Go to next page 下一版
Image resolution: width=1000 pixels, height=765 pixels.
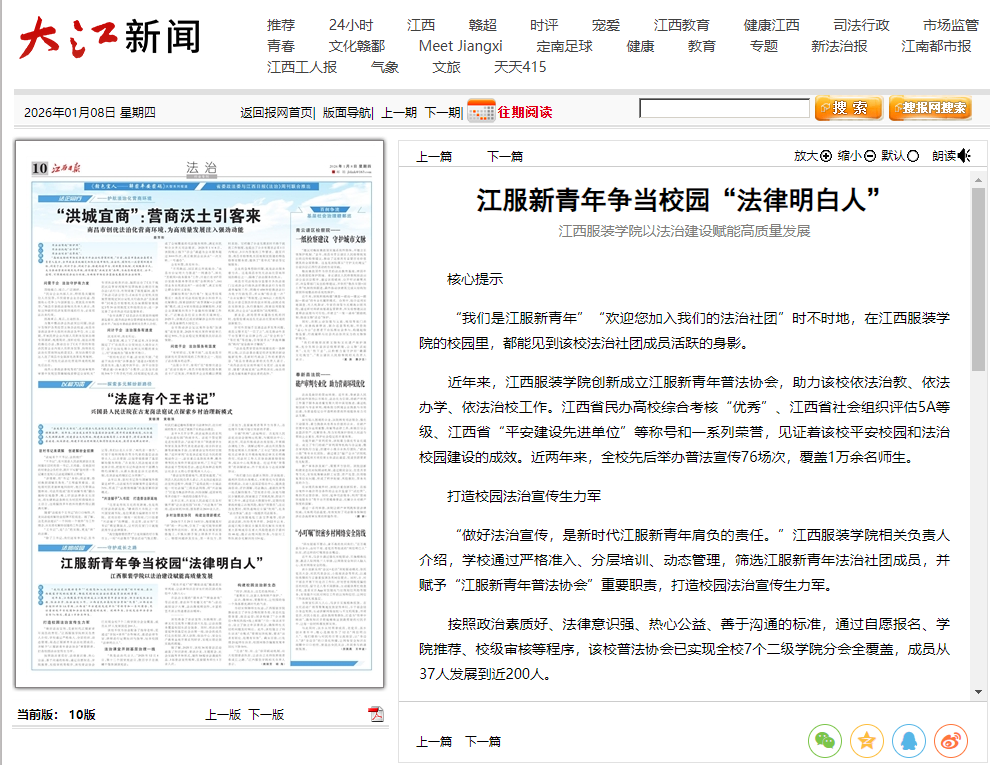coord(266,714)
